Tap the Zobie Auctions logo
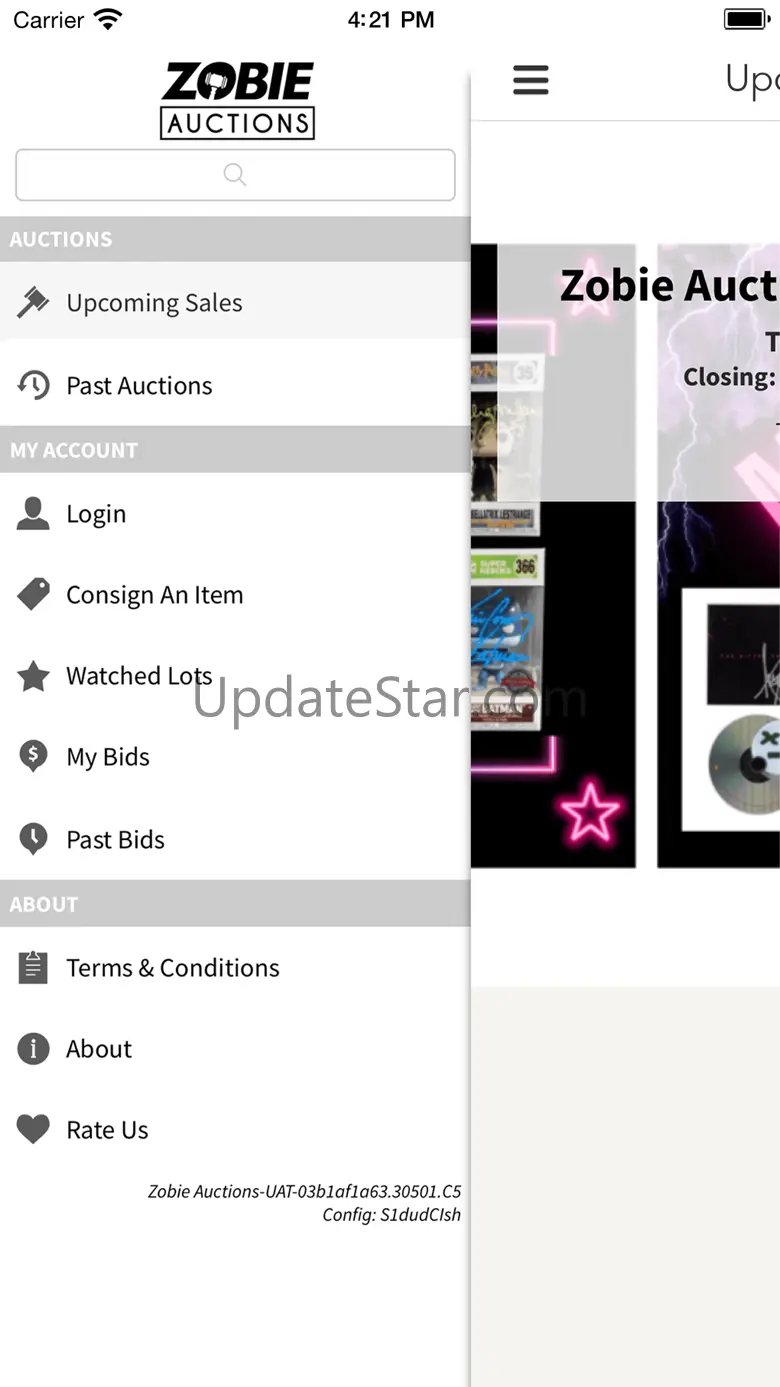Image resolution: width=780 pixels, height=1387 pixels. click(x=237, y=99)
